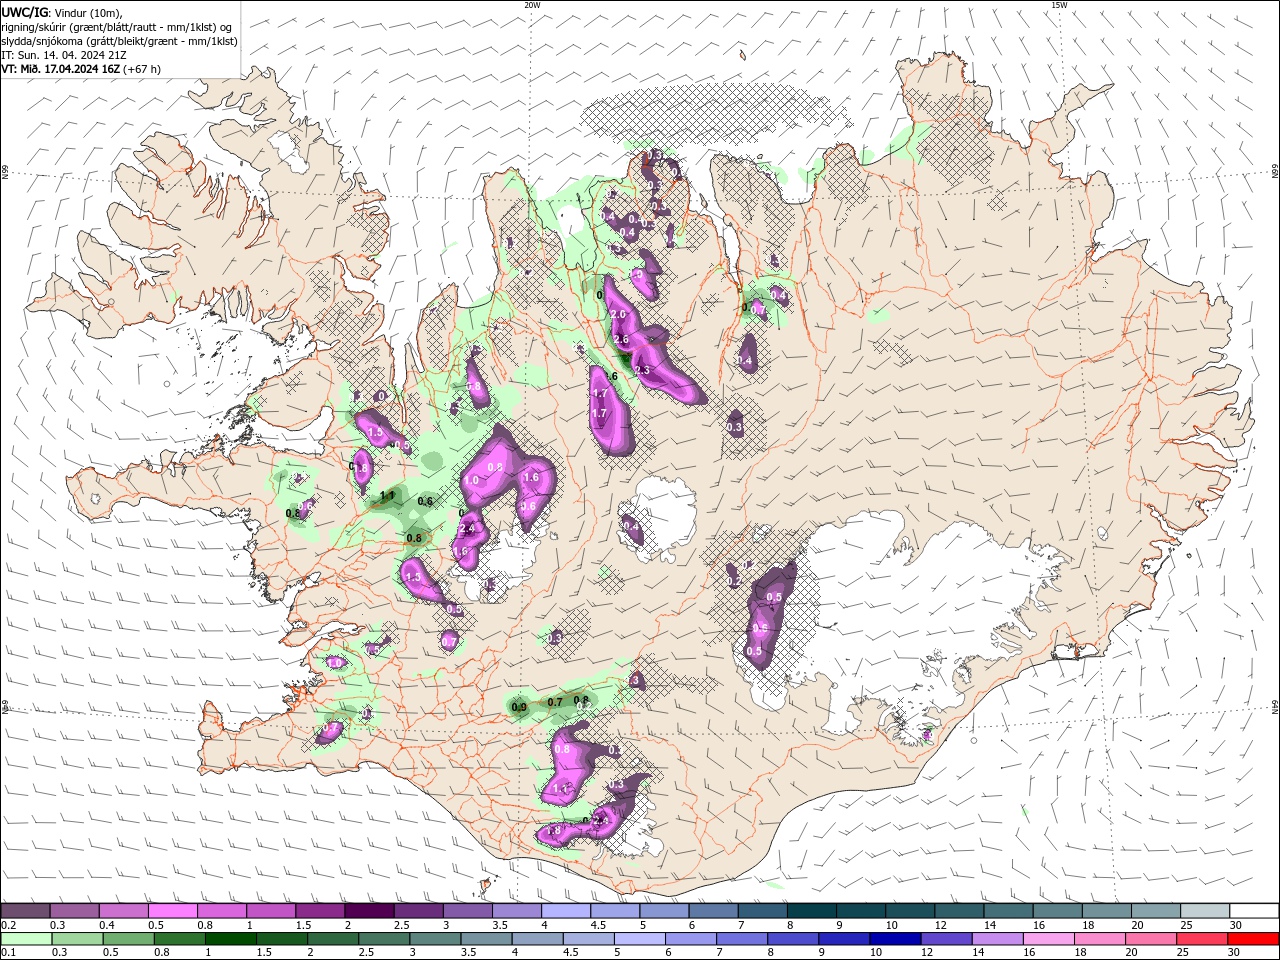The image size is (1280, 960).
Task: Select the 66N label on the left edge
Action: click(5, 172)
